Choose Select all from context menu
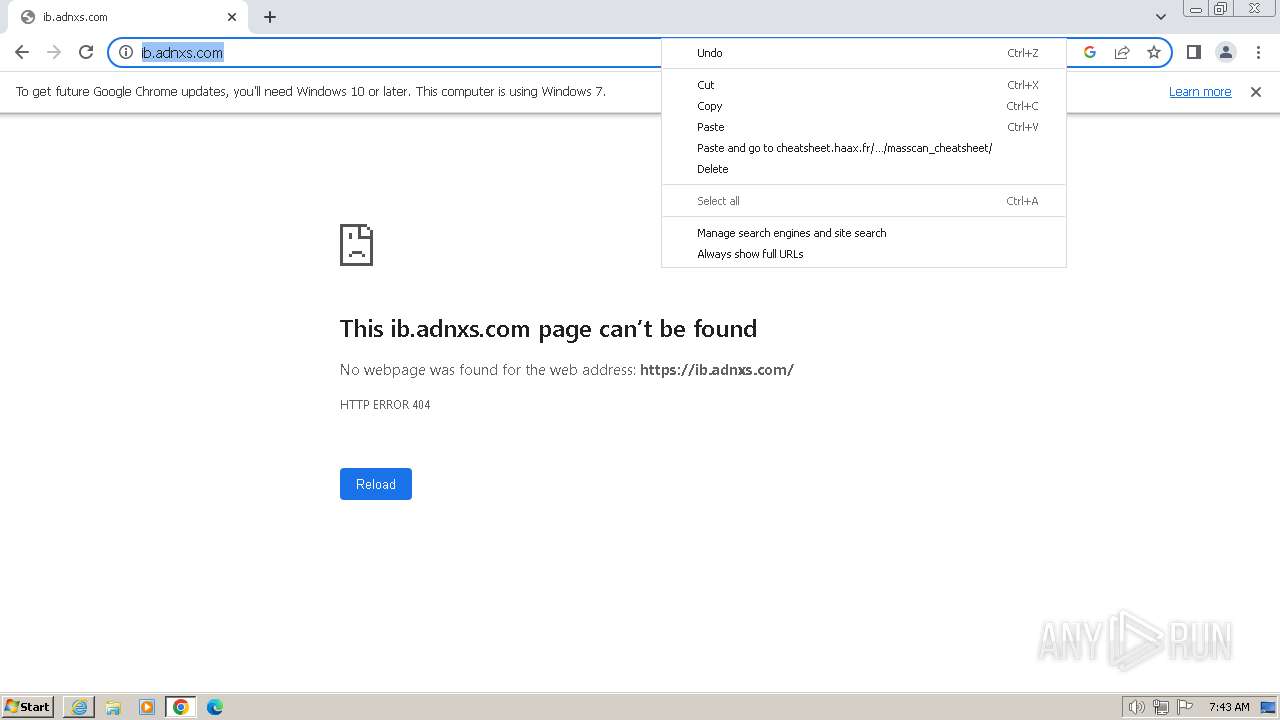Screen dimensions: 1280x720 [x=864, y=201]
